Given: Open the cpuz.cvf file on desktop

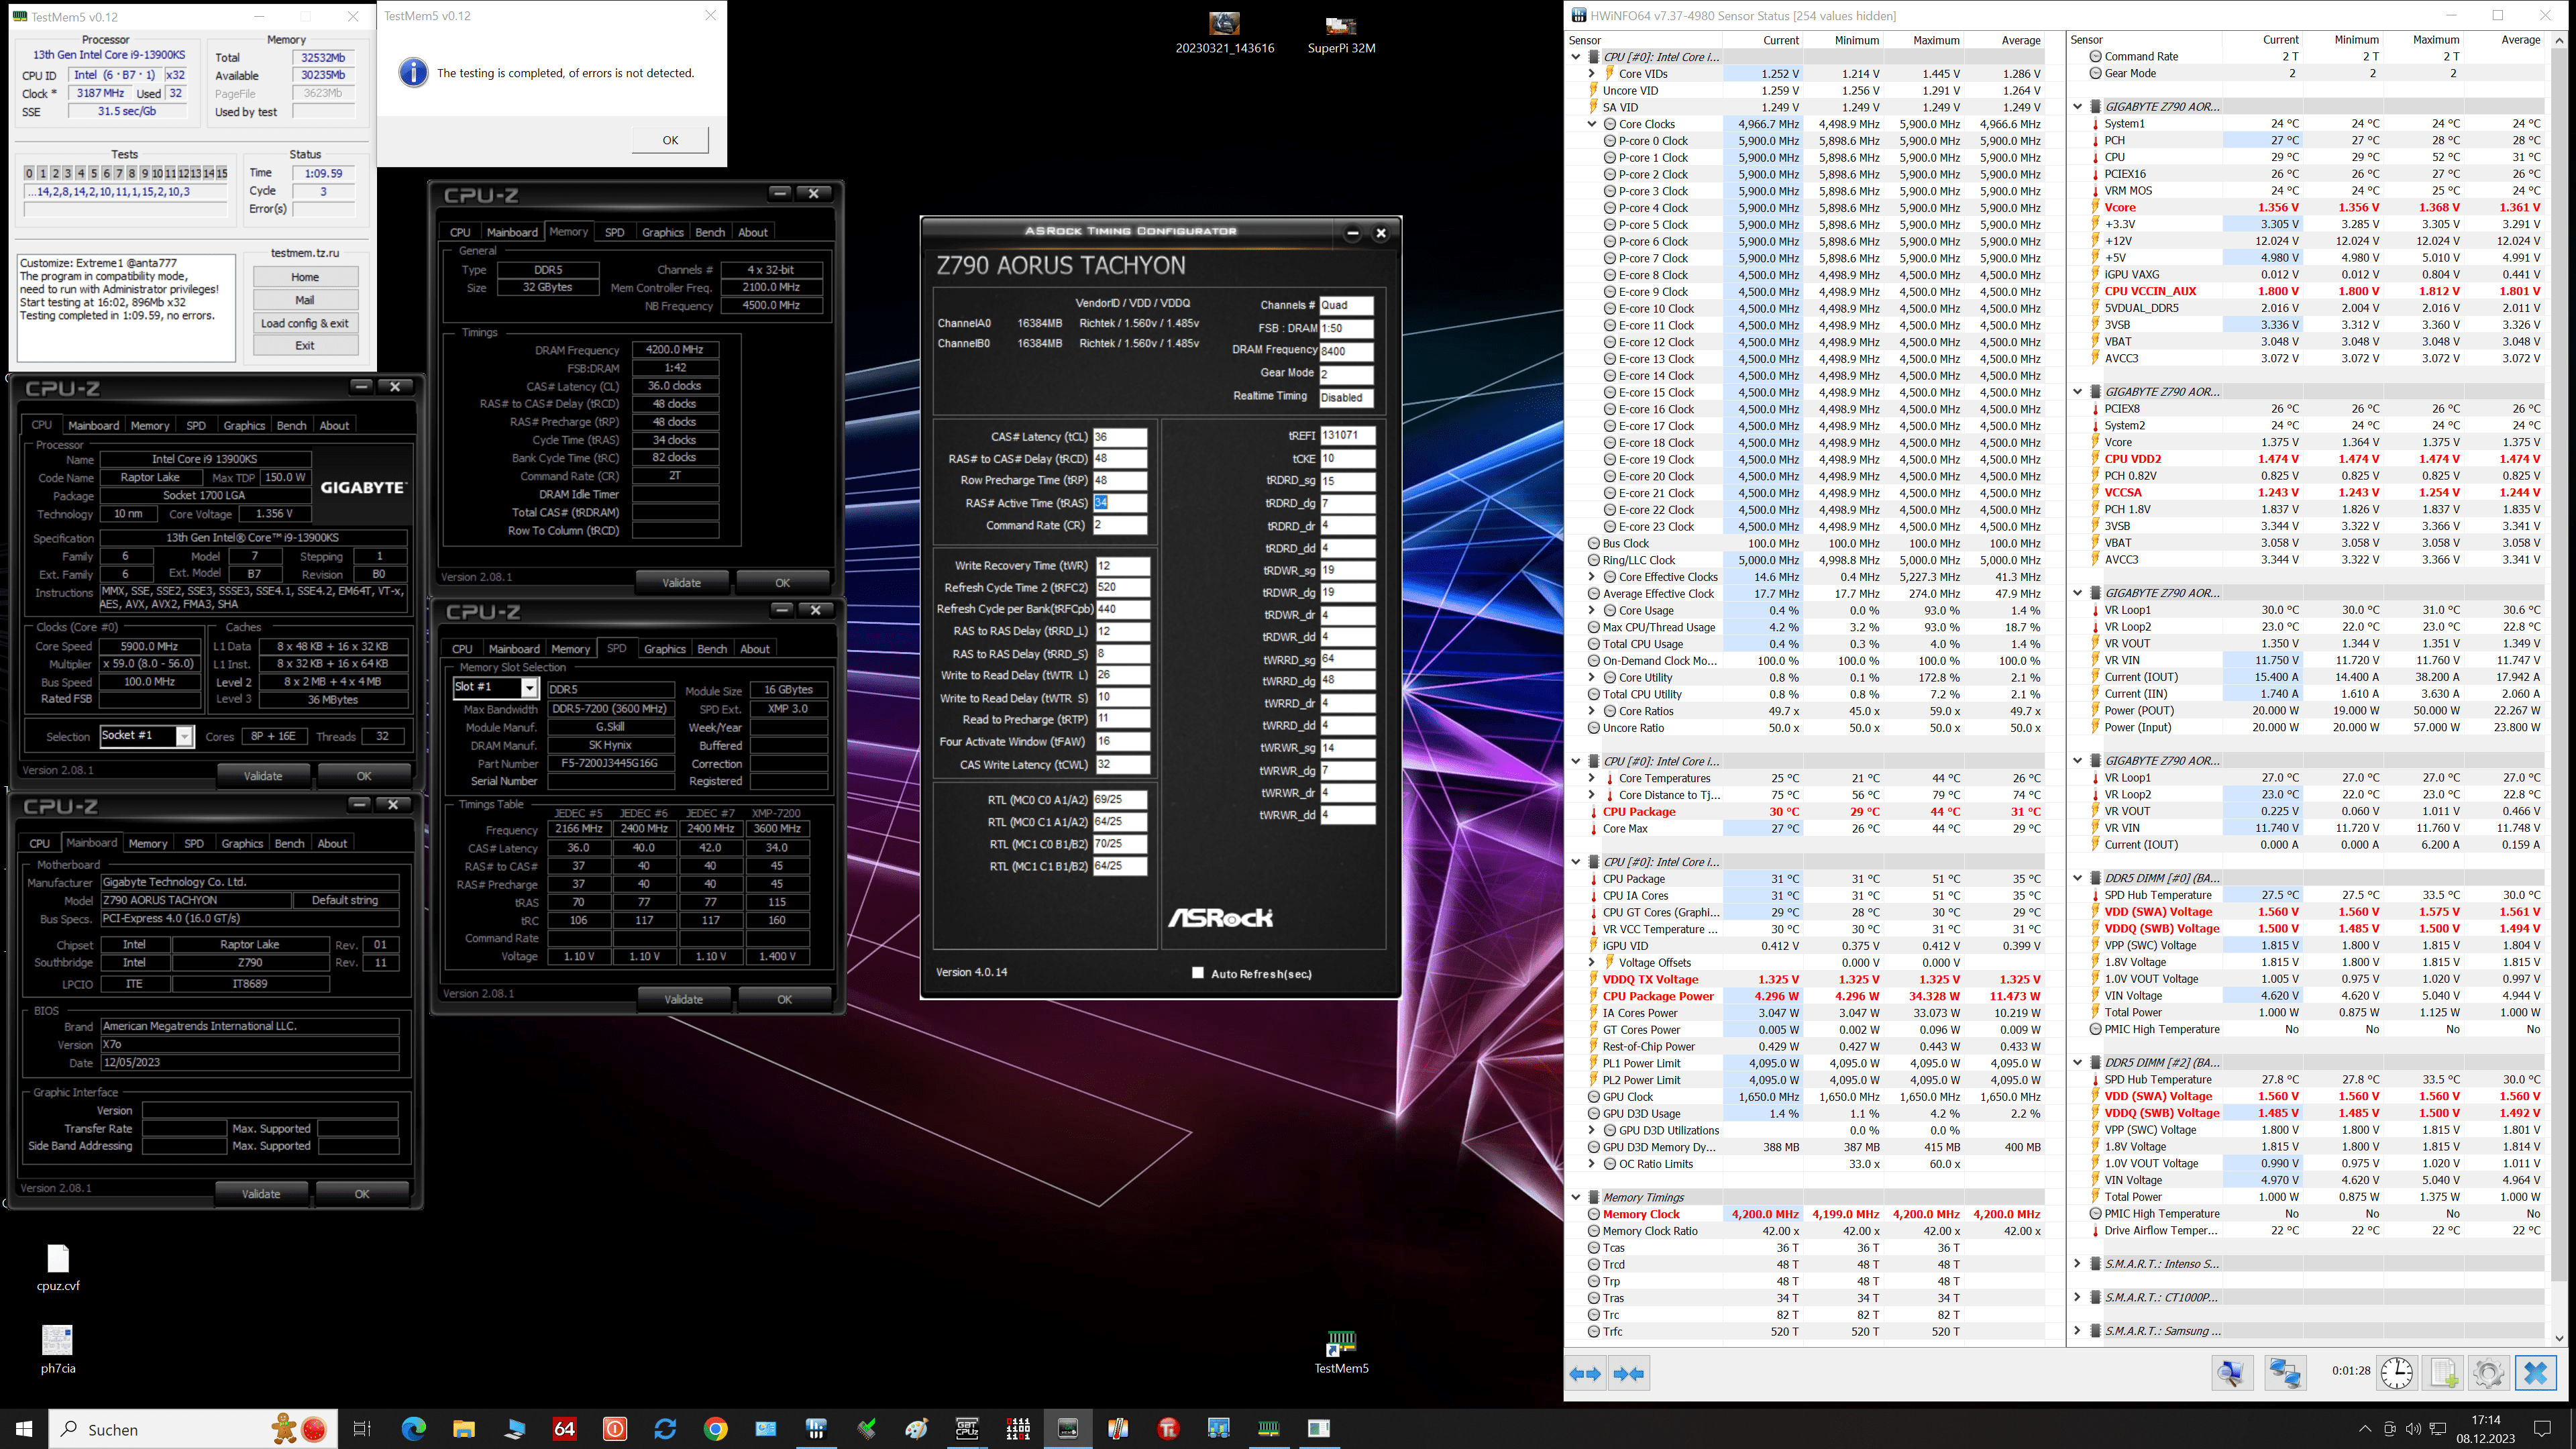Looking at the screenshot, I should point(58,1268).
